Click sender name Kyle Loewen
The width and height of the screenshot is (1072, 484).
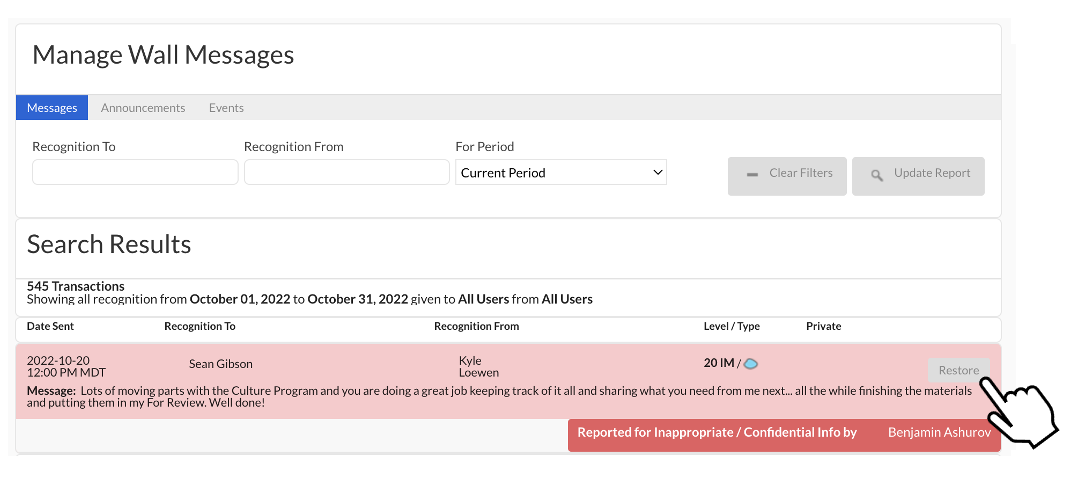click(479, 366)
